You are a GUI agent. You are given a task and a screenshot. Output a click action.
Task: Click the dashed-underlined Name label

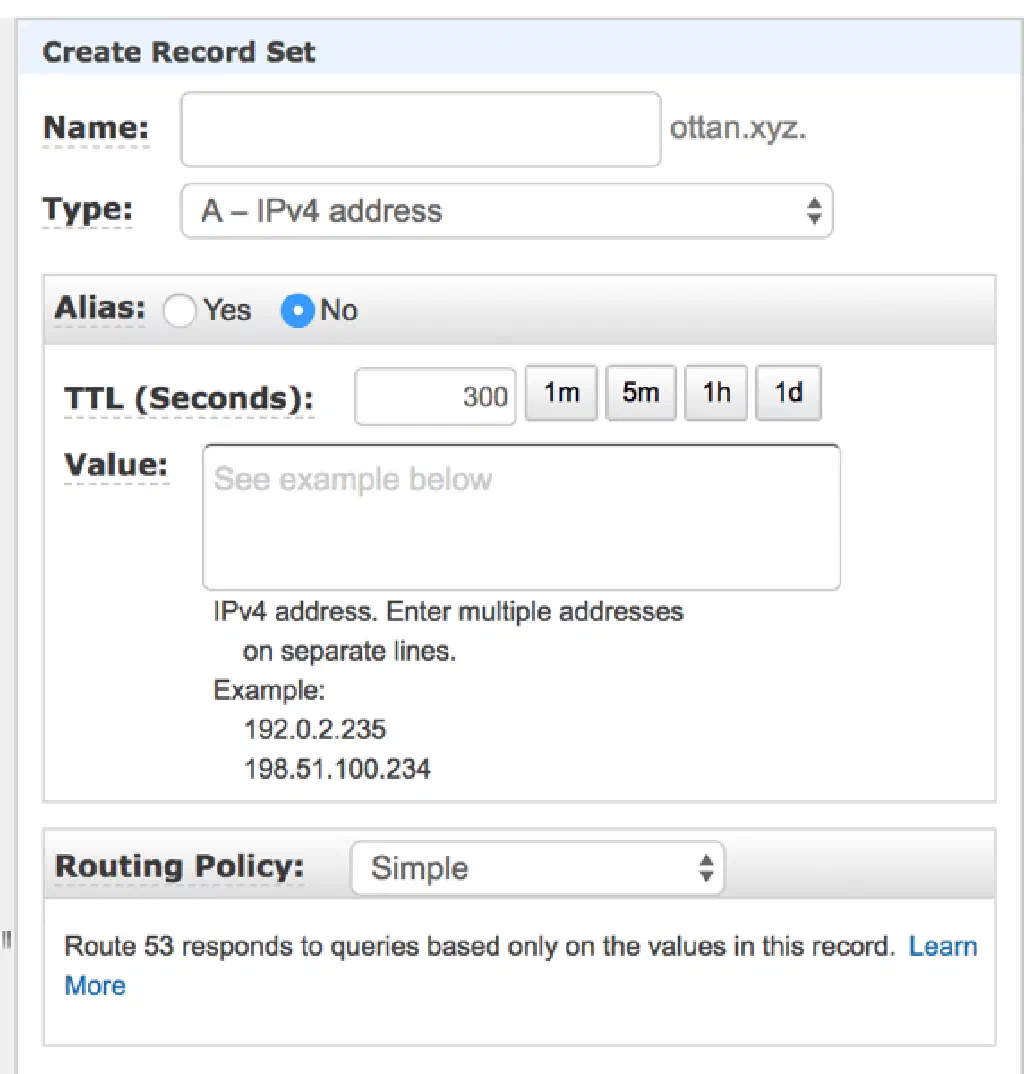(96, 129)
